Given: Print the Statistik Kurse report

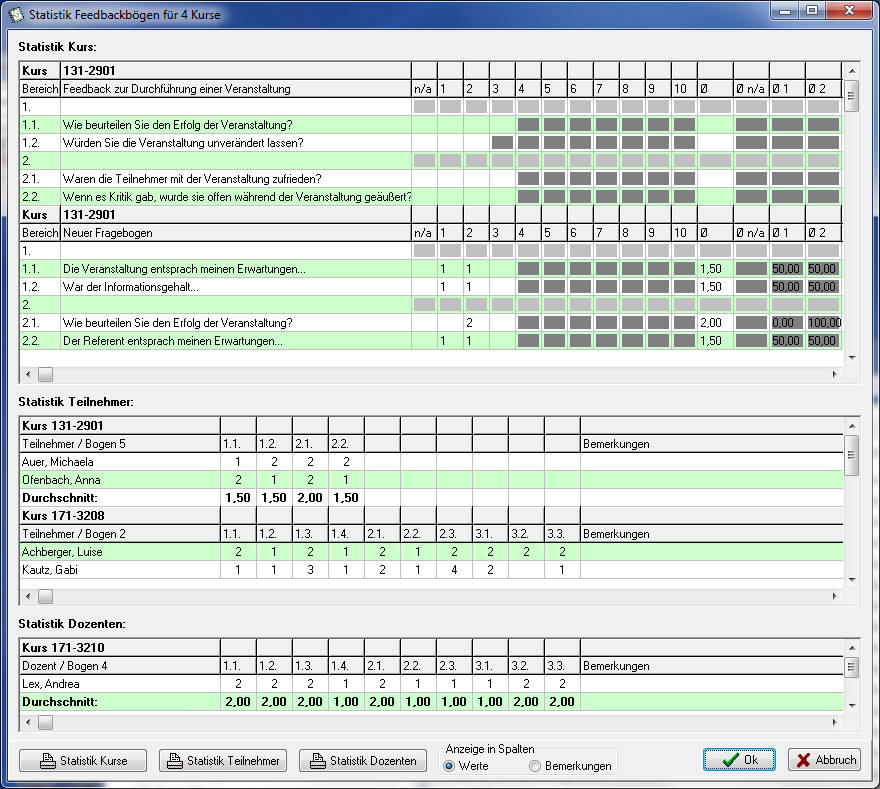Looking at the screenshot, I should click(83, 760).
